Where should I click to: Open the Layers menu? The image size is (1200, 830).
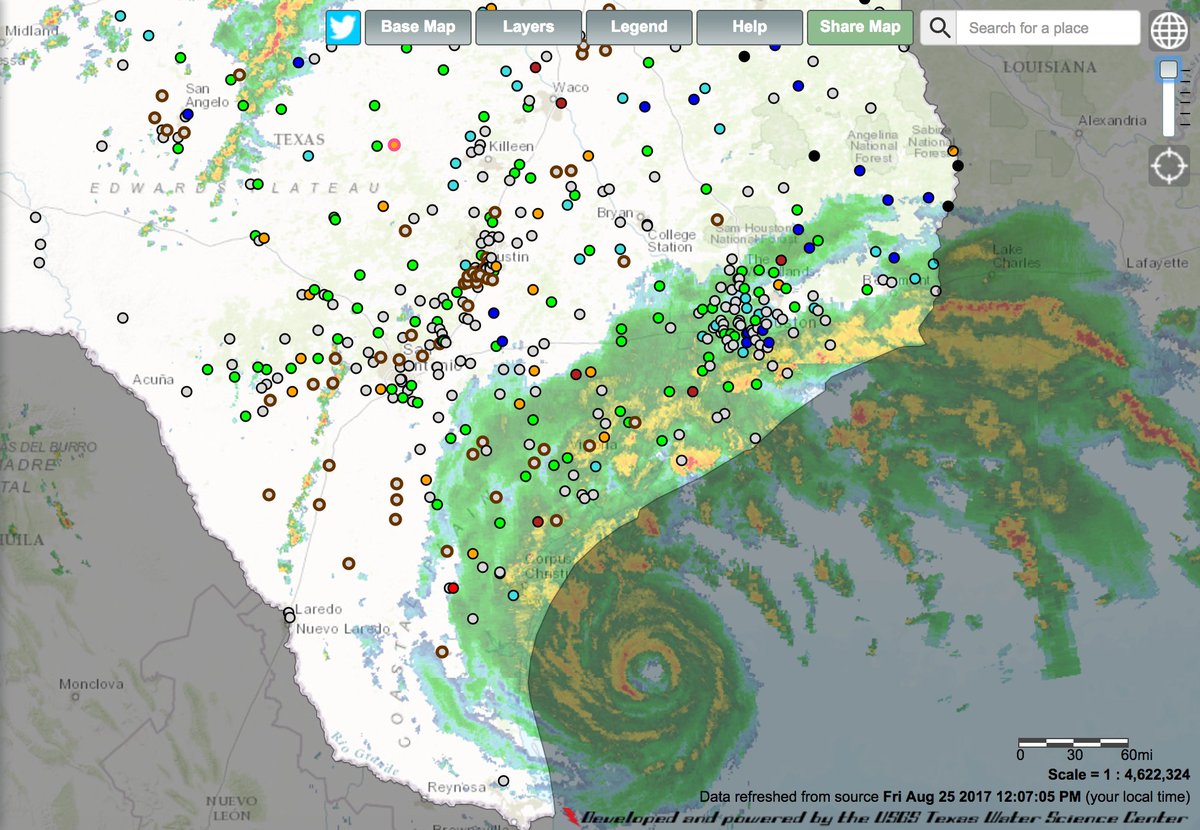click(x=528, y=27)
